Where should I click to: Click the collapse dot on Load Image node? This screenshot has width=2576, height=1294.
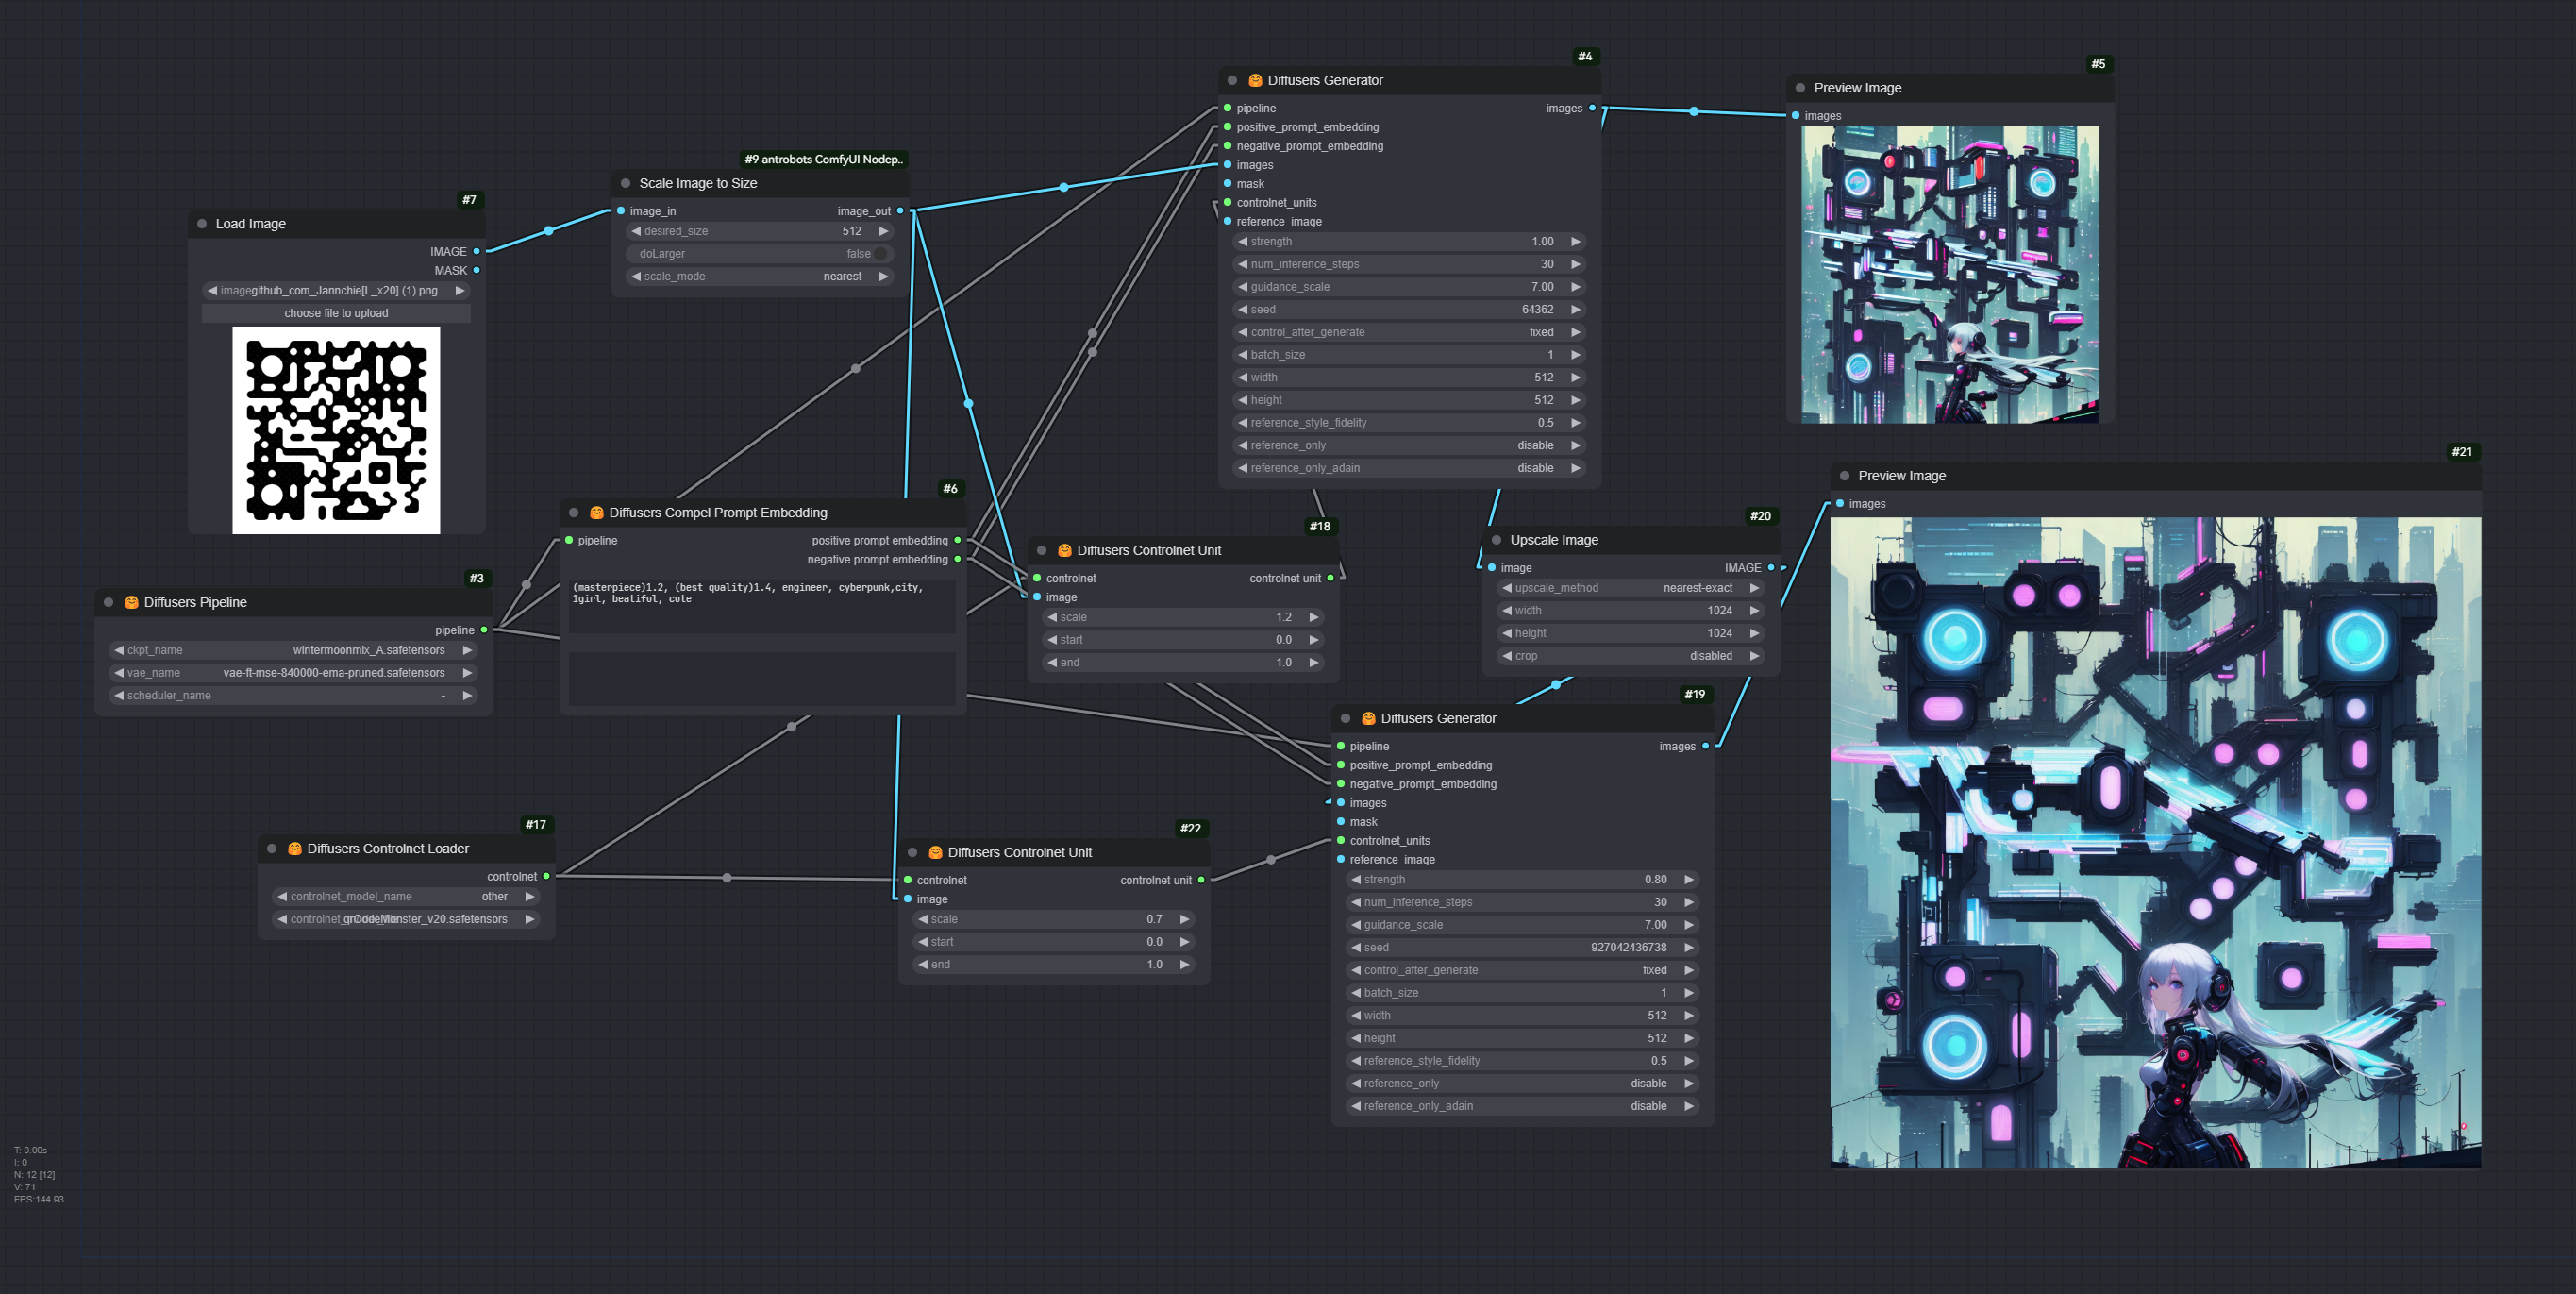[202, 224]
